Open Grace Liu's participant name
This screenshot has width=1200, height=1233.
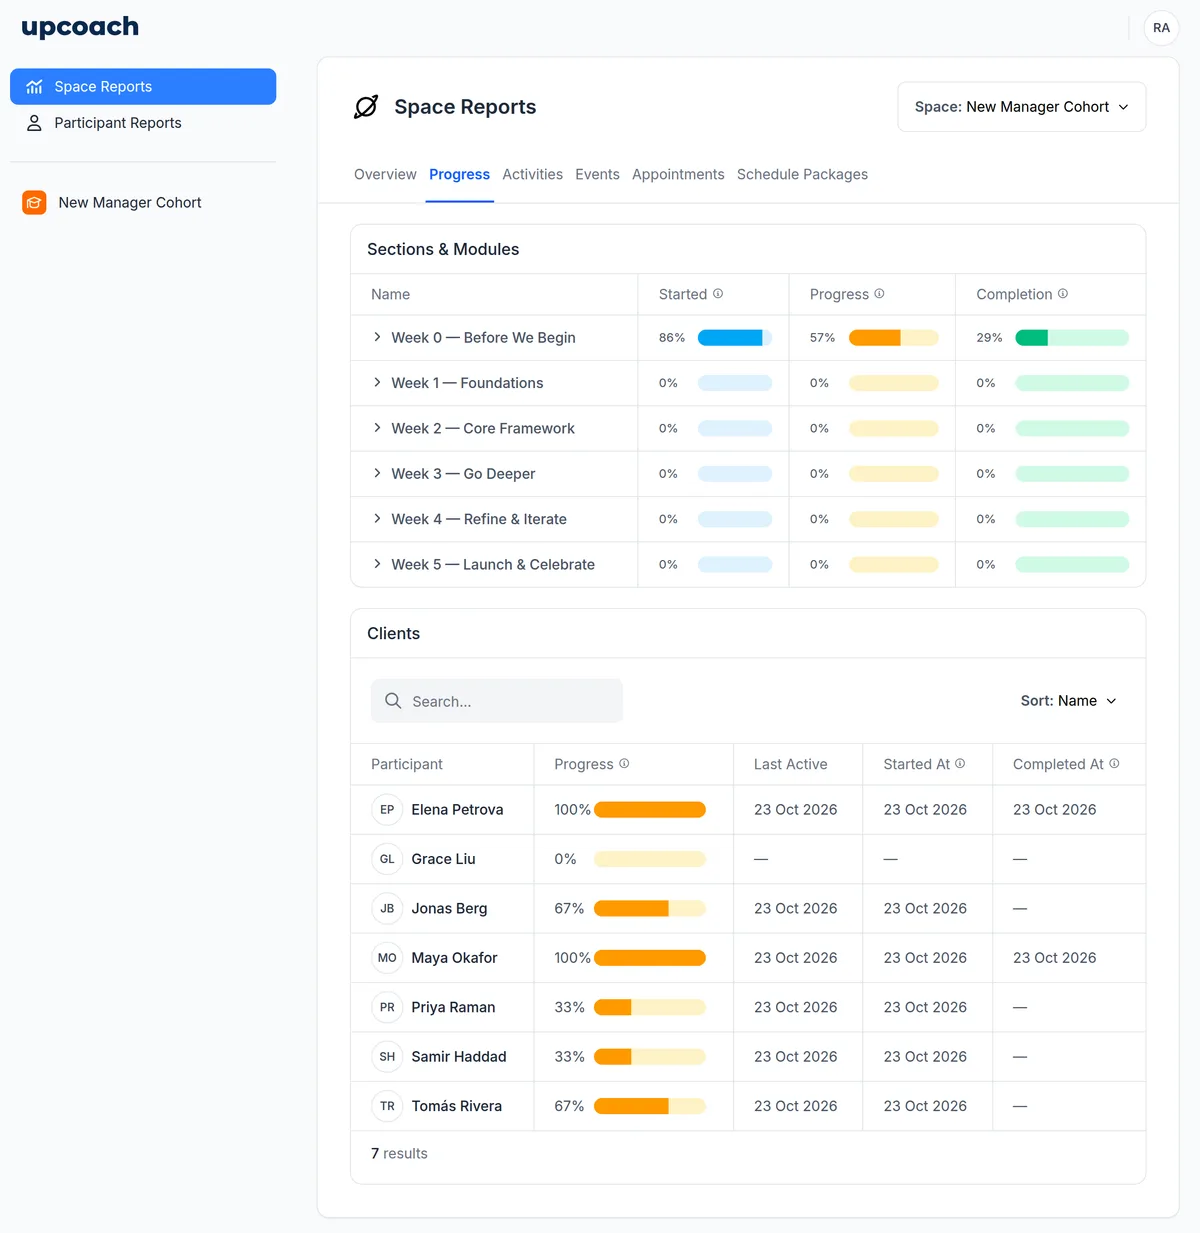(x=443, y=859)
